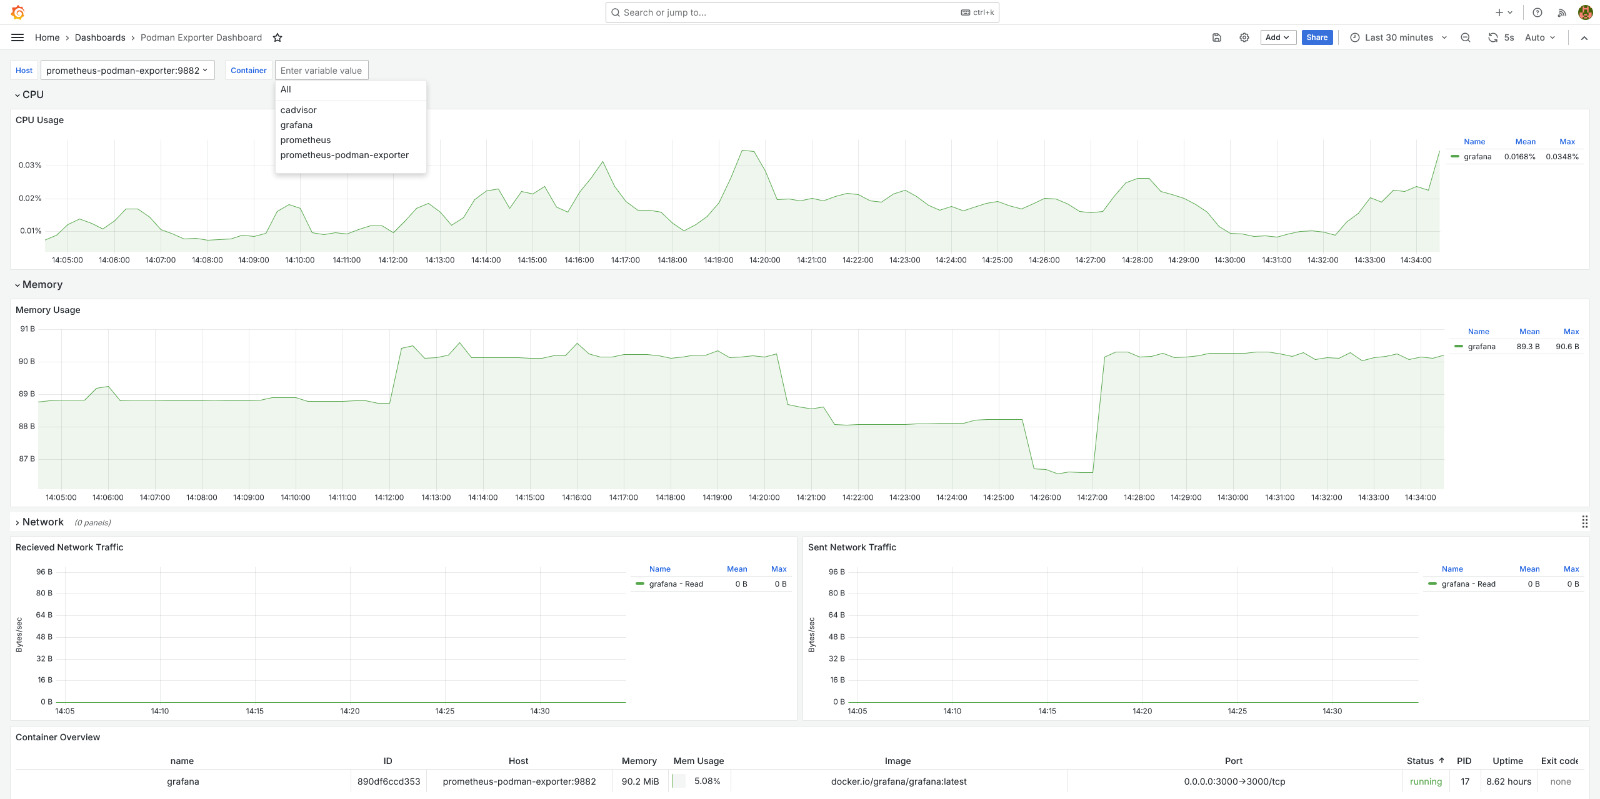Click the Save dashboard icon

1217,38
